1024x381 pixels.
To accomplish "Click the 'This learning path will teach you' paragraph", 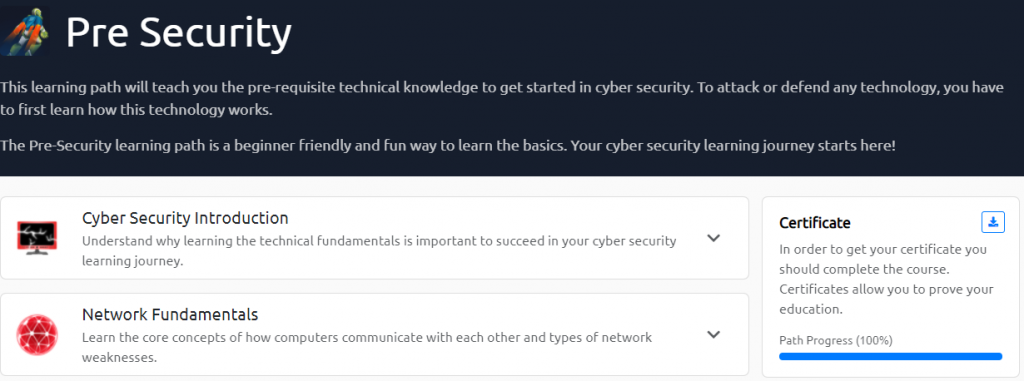I will (502, 99).
